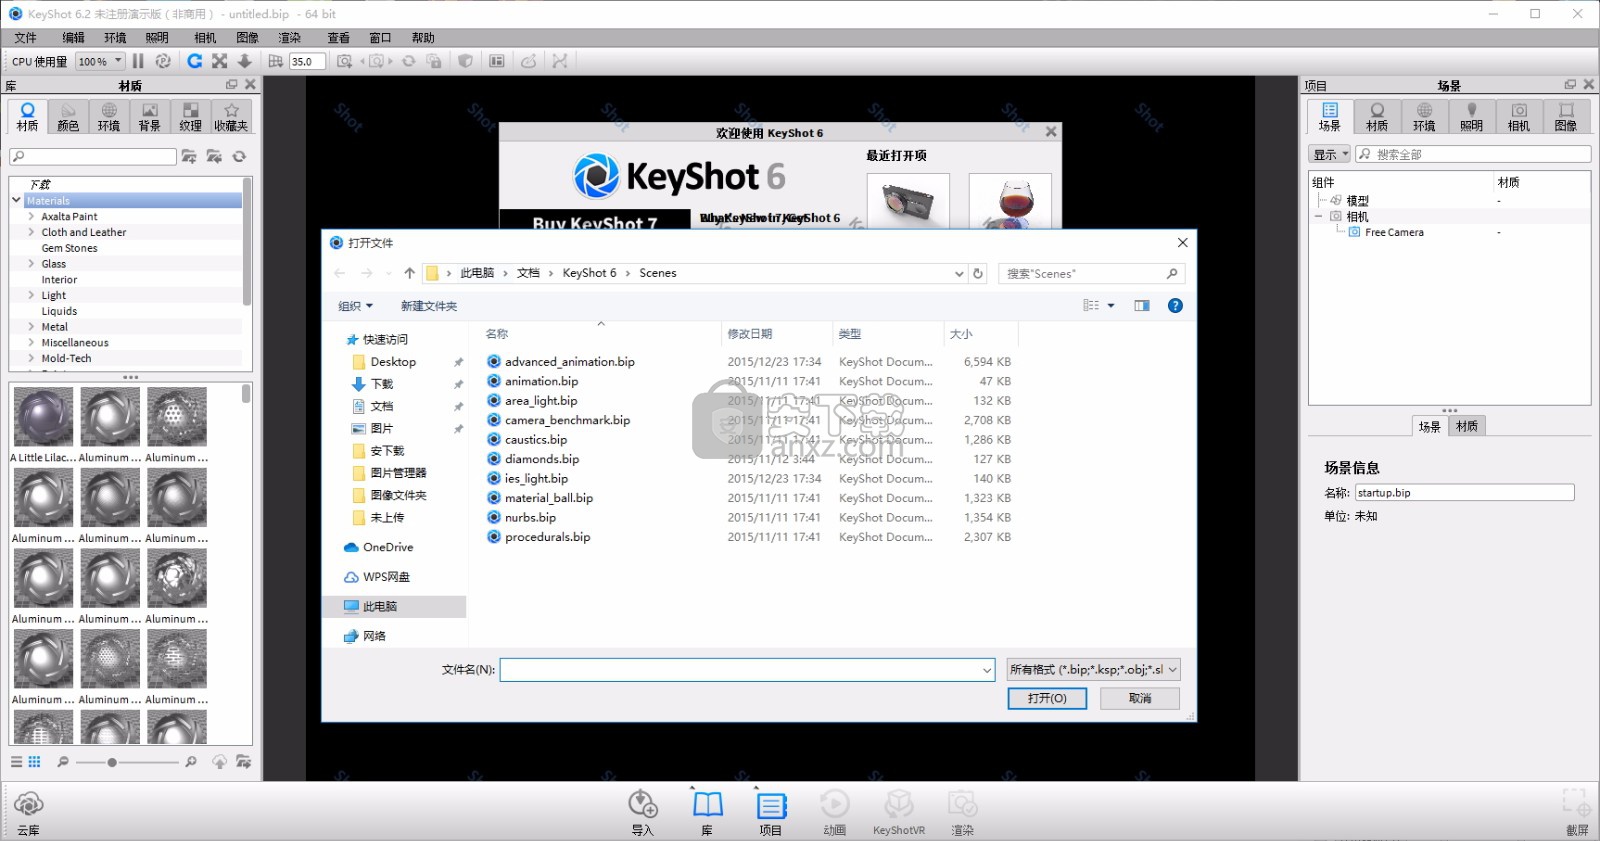Click the geometry view cube icon
1600x841 pixels.
pos(465,61)
